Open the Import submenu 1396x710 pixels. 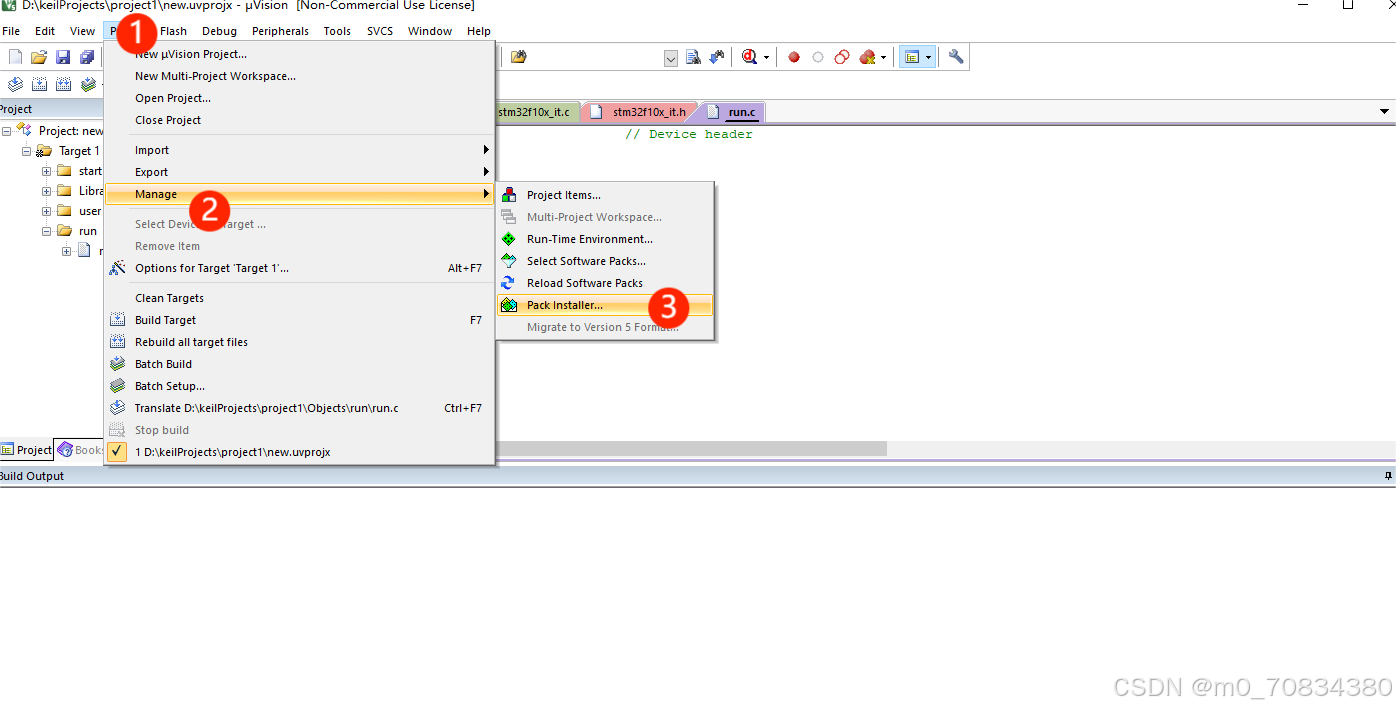point(300,150)
